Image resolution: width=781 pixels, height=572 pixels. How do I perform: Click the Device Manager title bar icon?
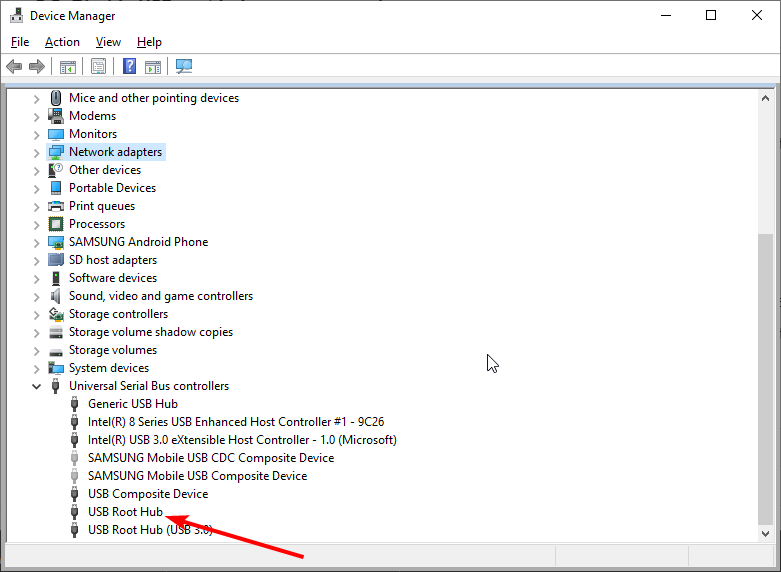pos(16,15)
